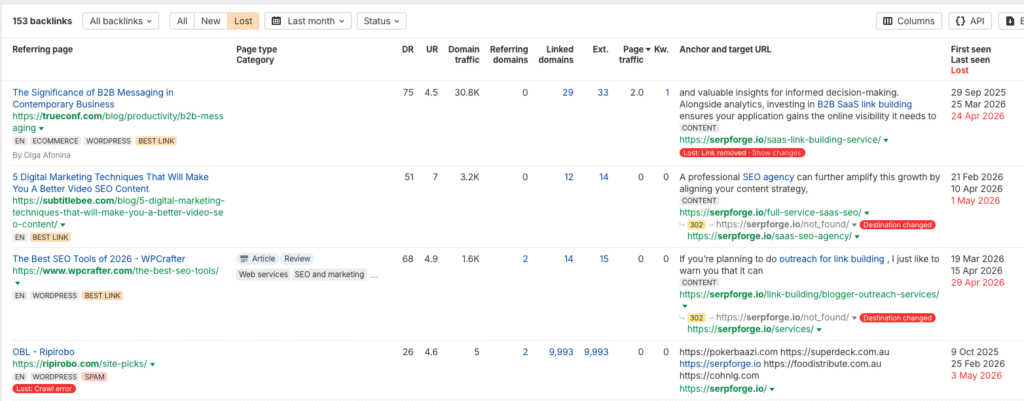Open the ripirobo.com/site-picks URL
Screen dimensions: 1024x401
coord(80,364)
